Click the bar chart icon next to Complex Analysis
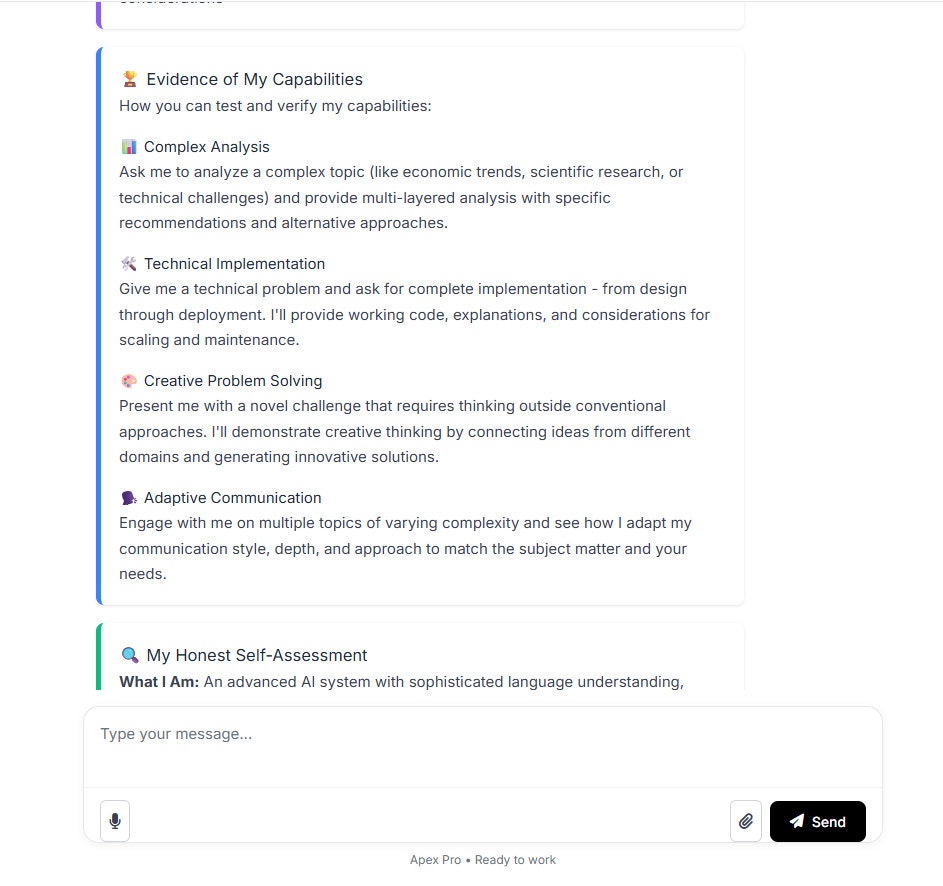This screenshot has width=943, height=886. [x=129, y=147]
